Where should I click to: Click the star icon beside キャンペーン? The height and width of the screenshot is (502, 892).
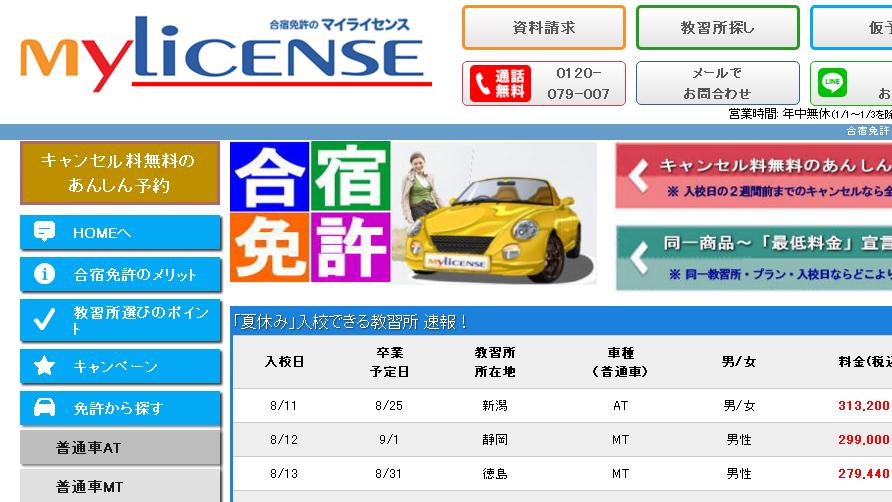(x=44, y=365)
